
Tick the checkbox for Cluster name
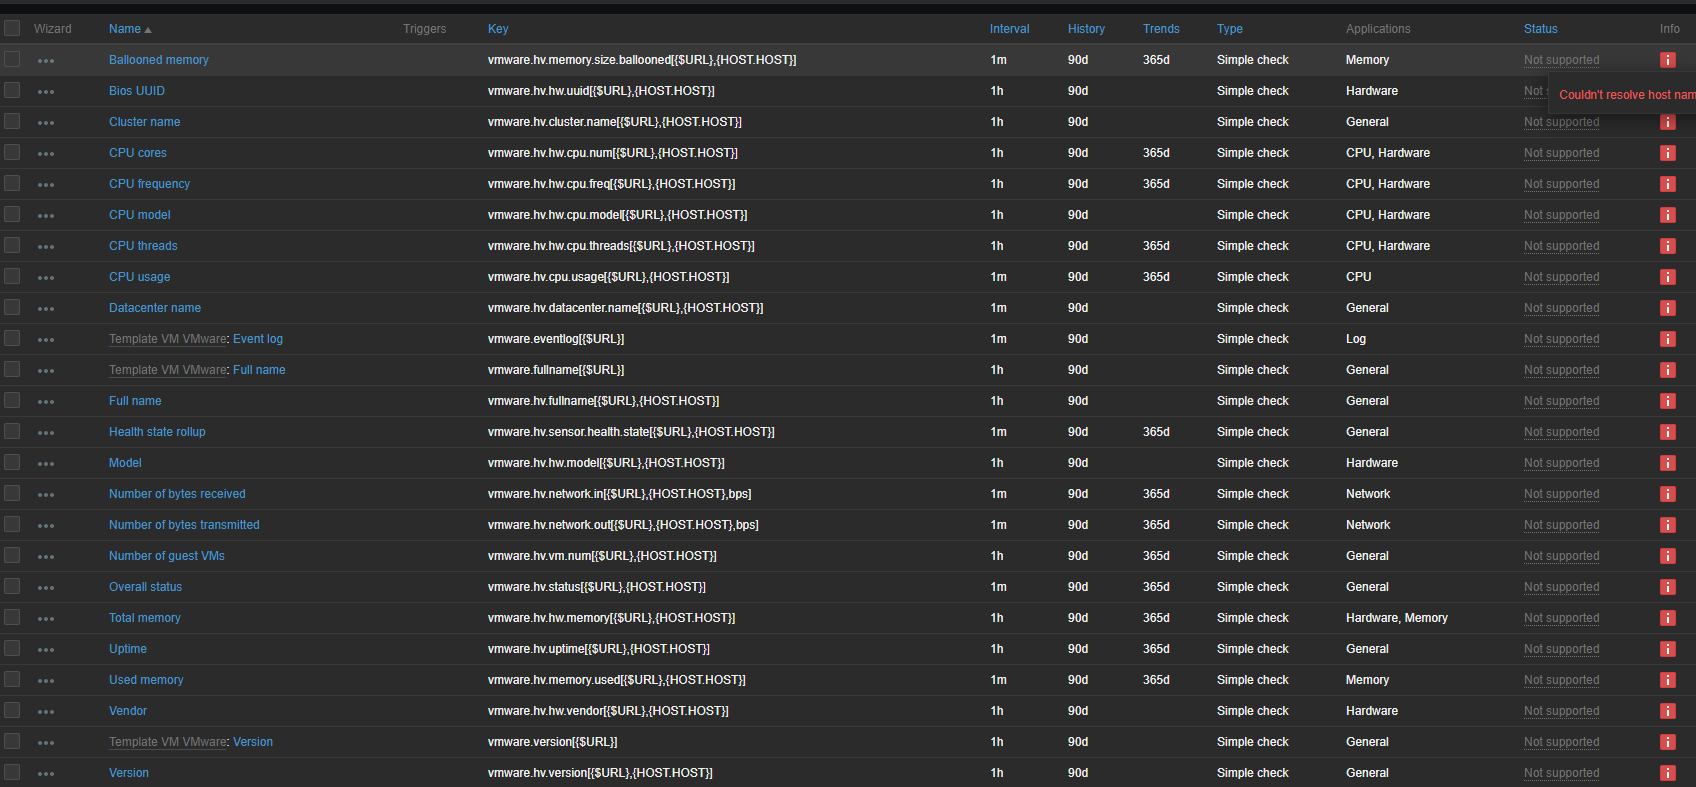[x=12, y=121]
